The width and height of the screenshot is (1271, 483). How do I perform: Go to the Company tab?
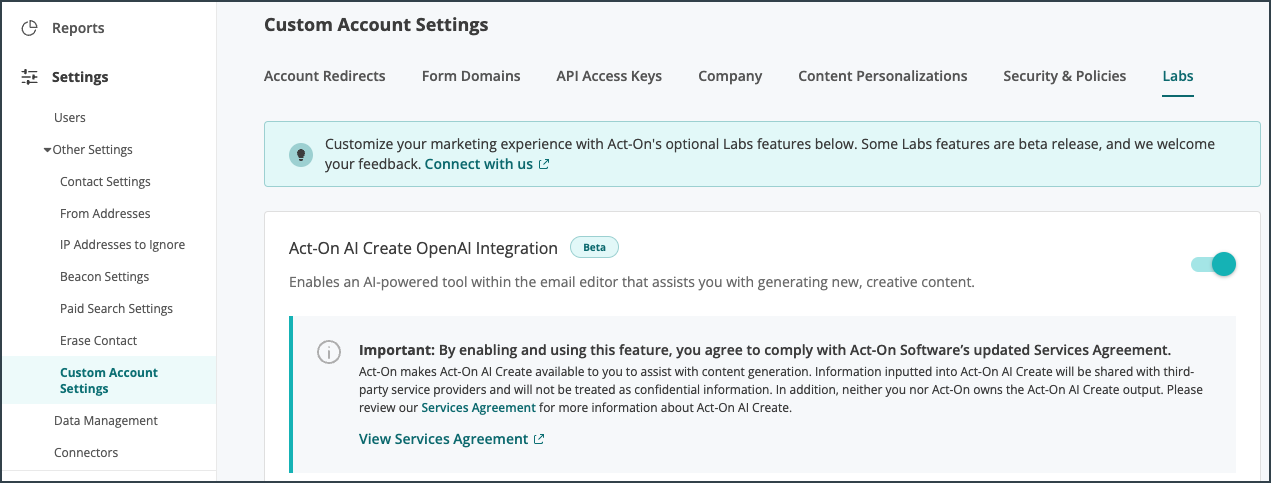730,76
